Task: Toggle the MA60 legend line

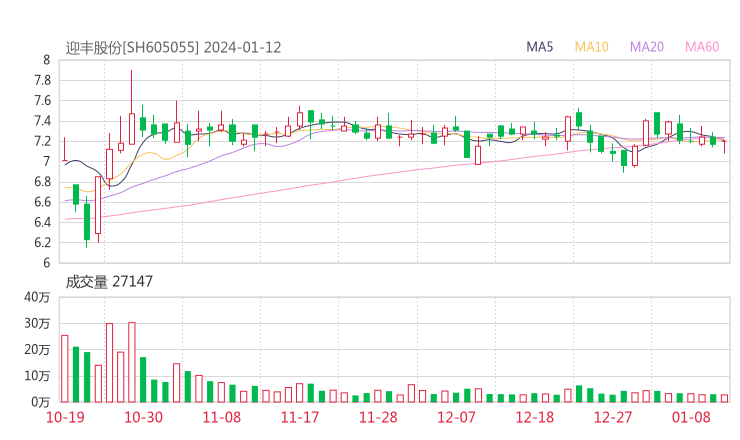Action: click(x=702, y=47)
